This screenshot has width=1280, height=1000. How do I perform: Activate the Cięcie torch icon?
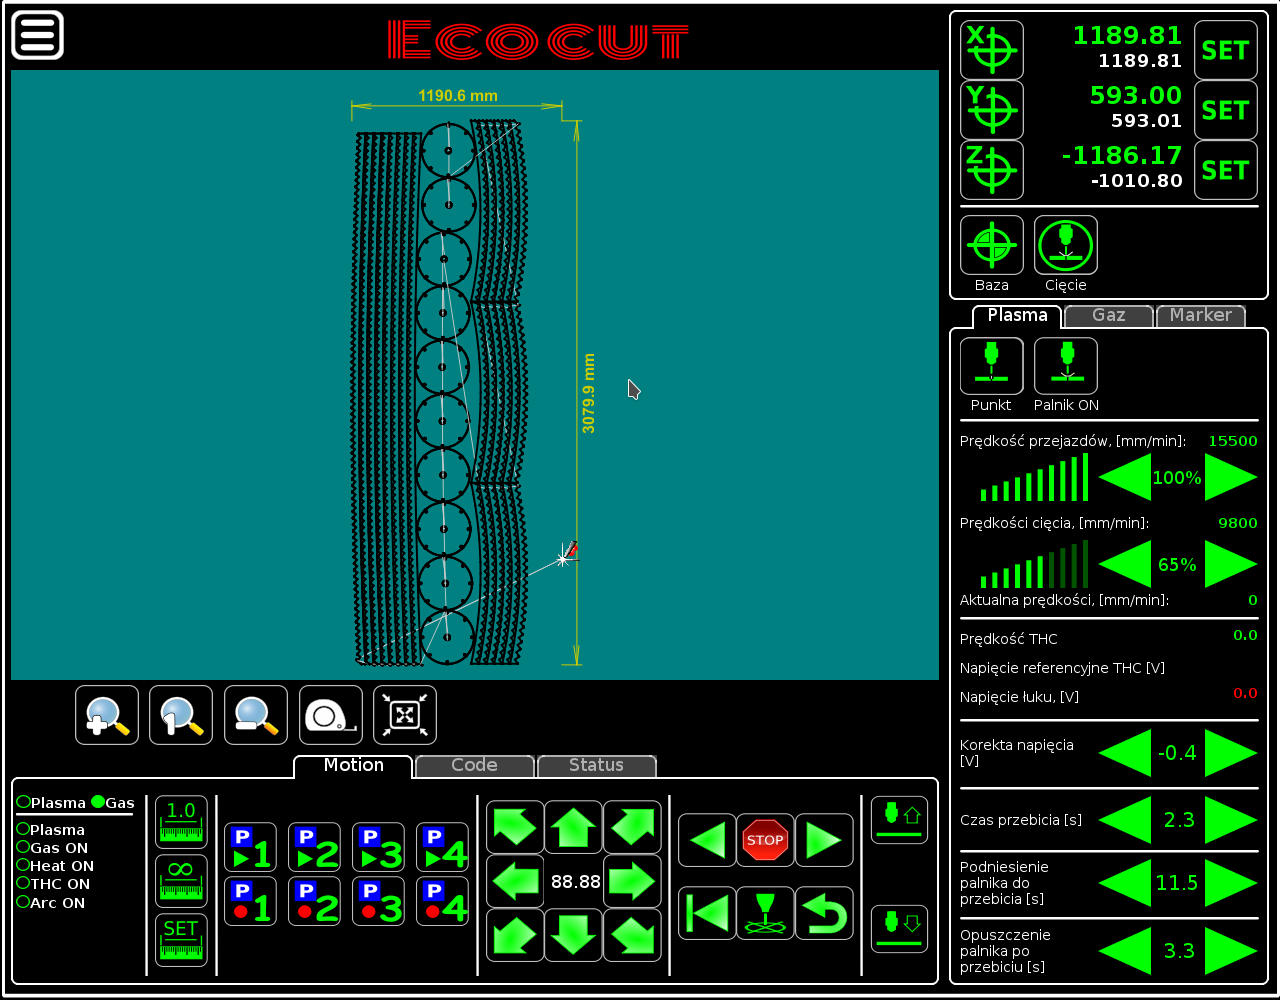coord(1065,243)
